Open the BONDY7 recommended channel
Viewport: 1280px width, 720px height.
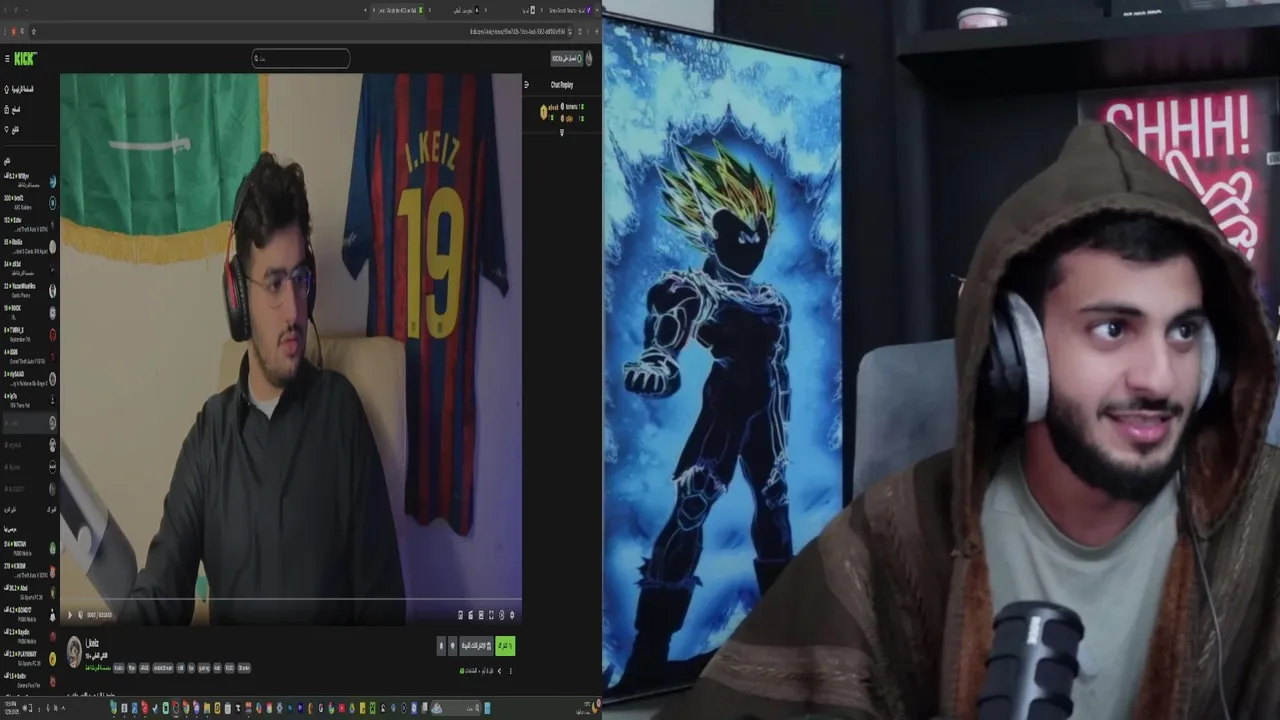[x=29, y=614]
